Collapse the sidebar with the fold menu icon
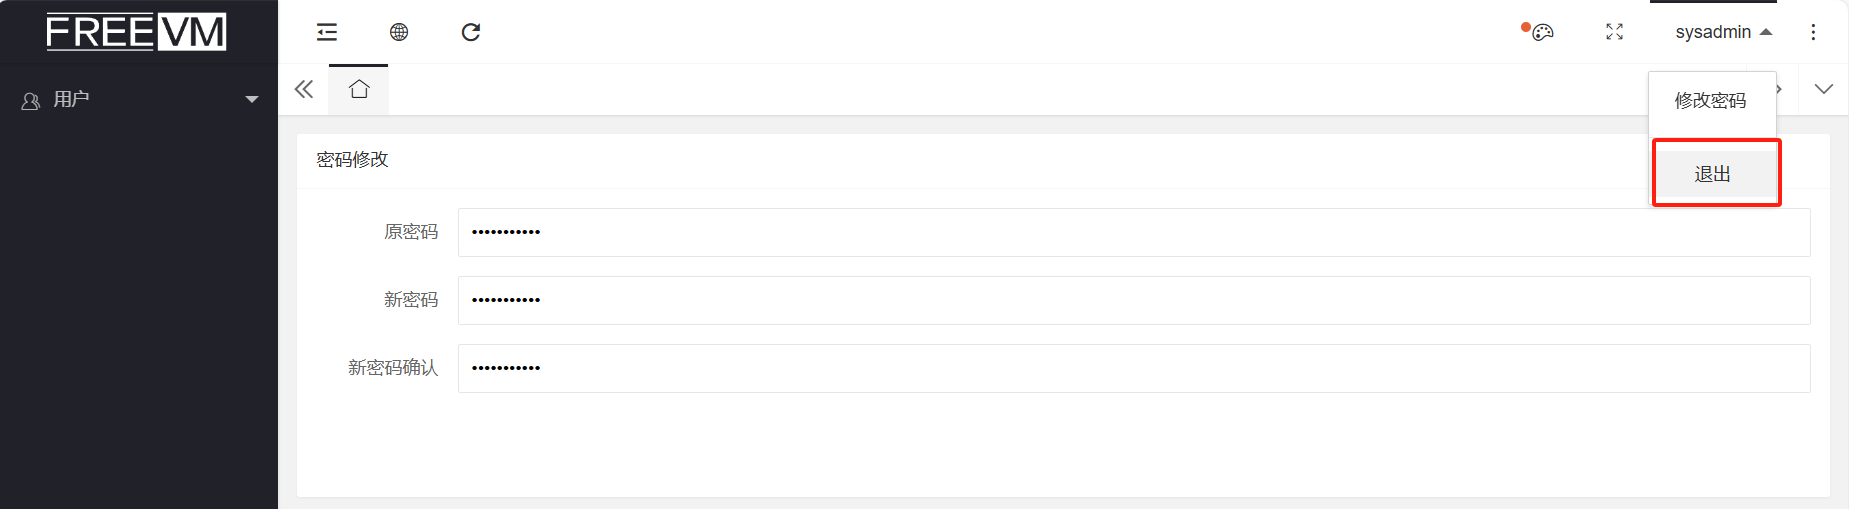This screenshot has height=509, width=1849. (x=327, y=32)
